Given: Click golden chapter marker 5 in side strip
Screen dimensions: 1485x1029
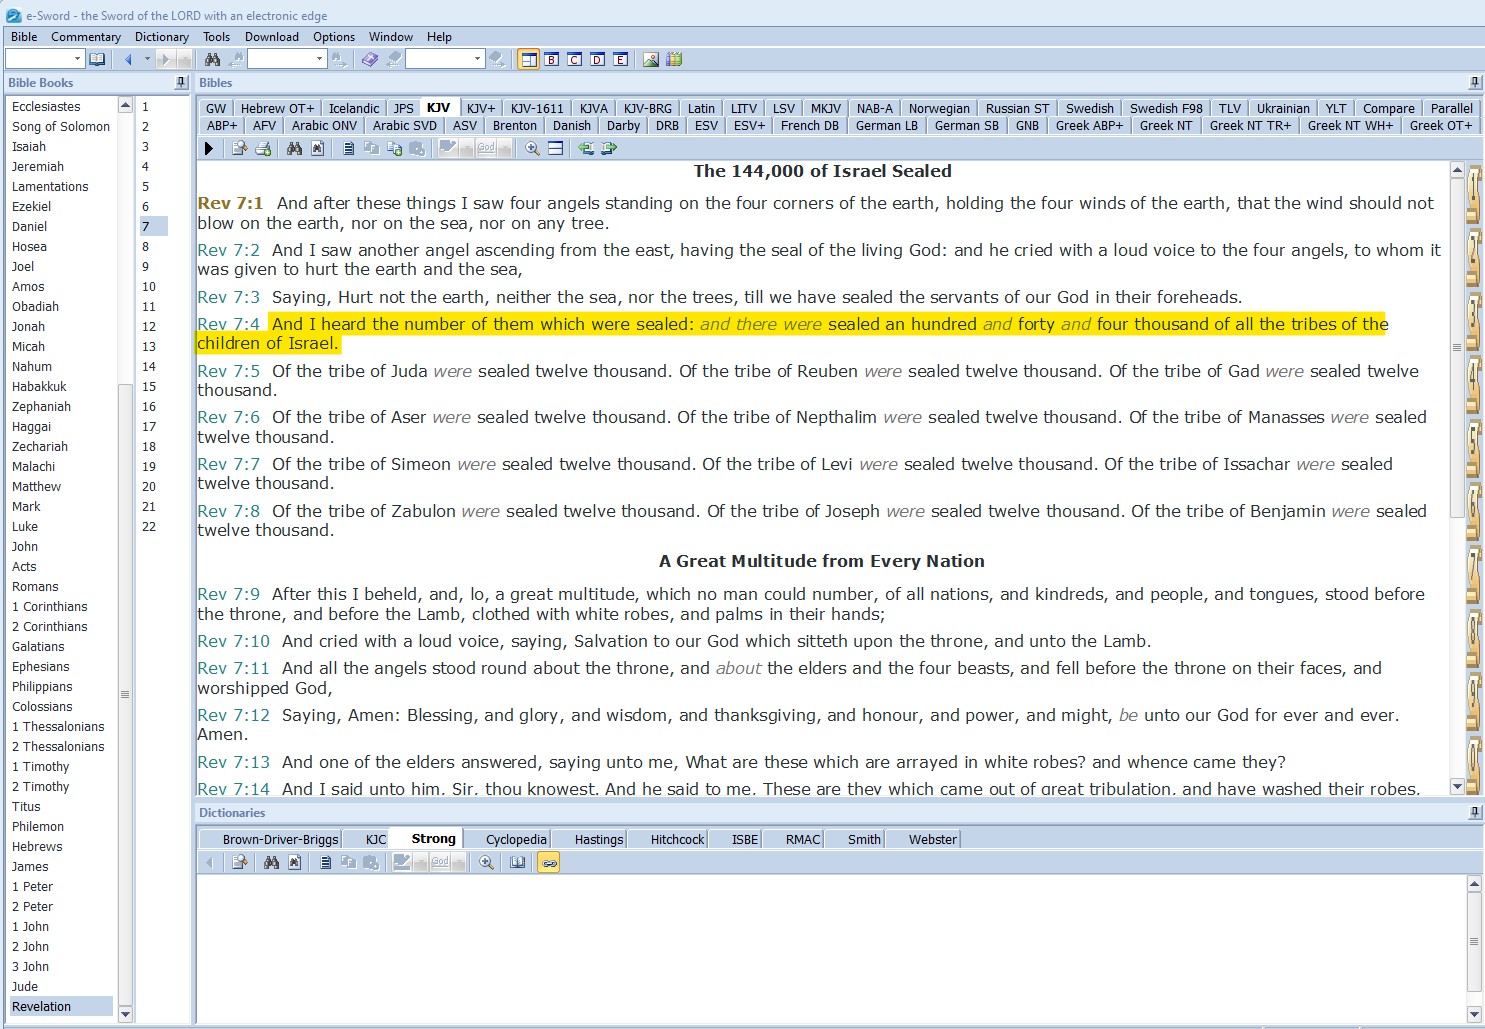Looking at the screenshot, I should click(1473, 447).
